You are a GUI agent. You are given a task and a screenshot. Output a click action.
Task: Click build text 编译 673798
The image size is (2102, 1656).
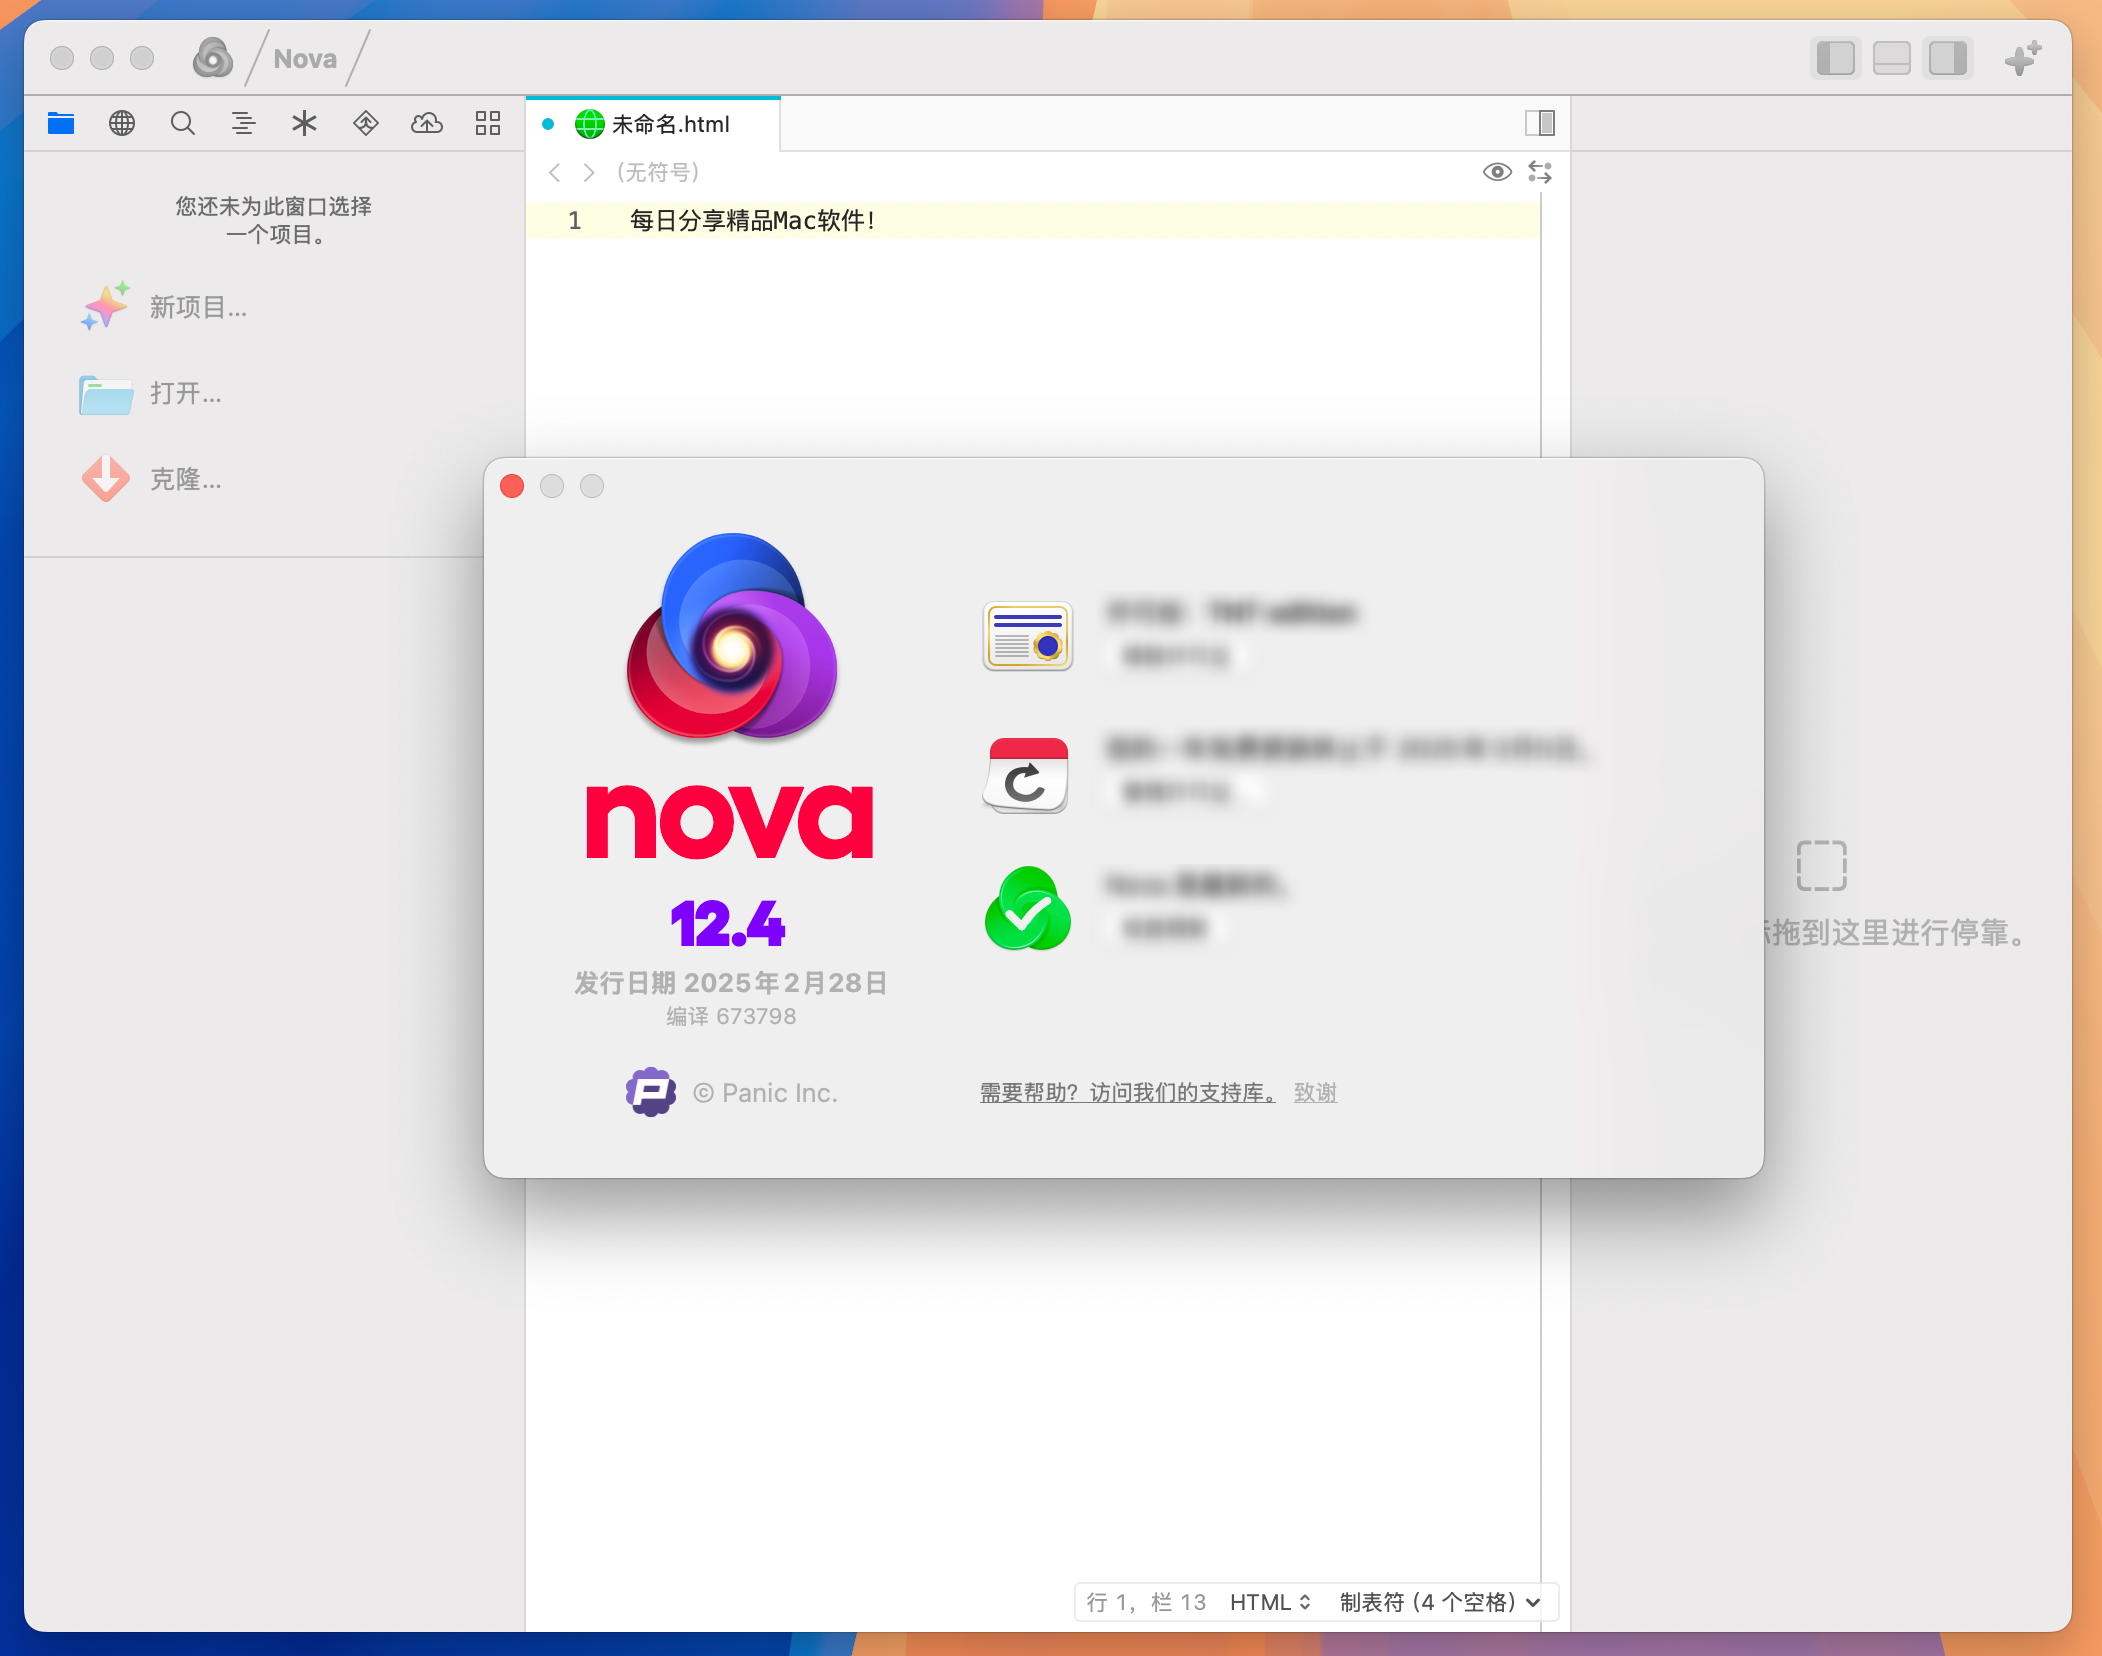[x=731, y=1016]
